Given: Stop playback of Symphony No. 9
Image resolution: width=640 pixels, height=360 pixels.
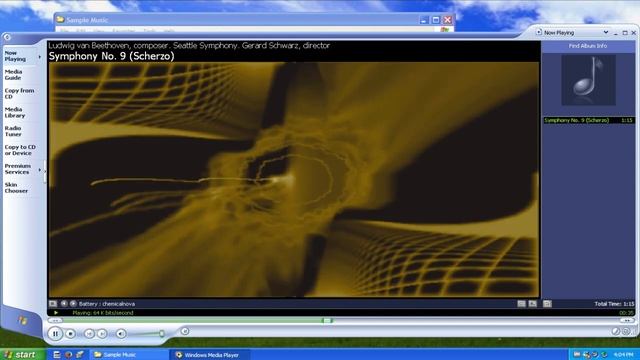Looking at the screenshot, I should tap(71, 333).
